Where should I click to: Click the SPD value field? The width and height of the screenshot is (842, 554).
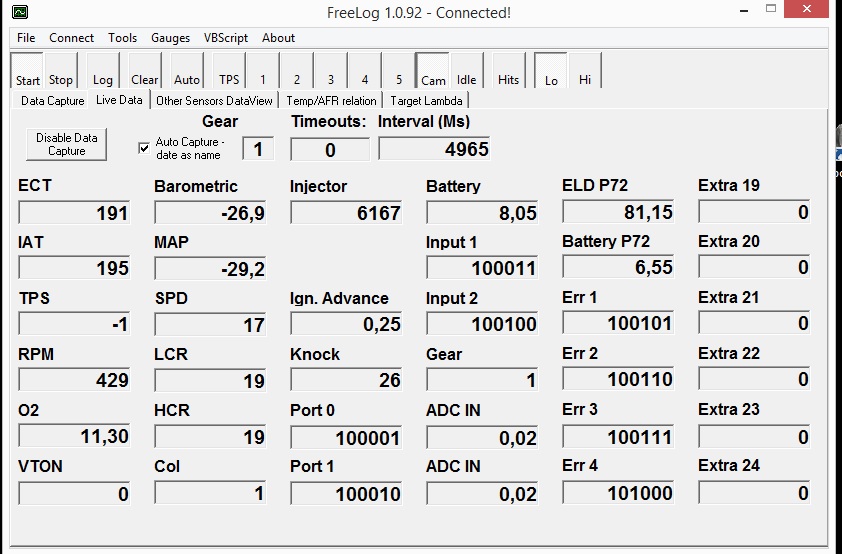pyautogui.click(x=210, y=324)
